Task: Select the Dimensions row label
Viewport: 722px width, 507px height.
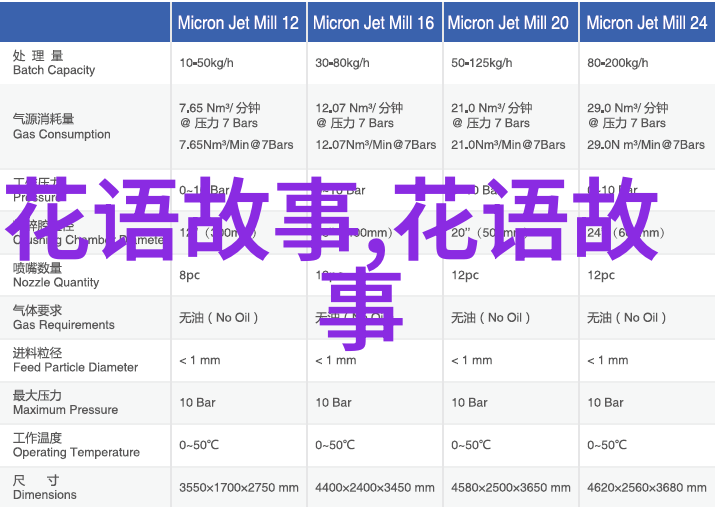Action: (45, 488)
